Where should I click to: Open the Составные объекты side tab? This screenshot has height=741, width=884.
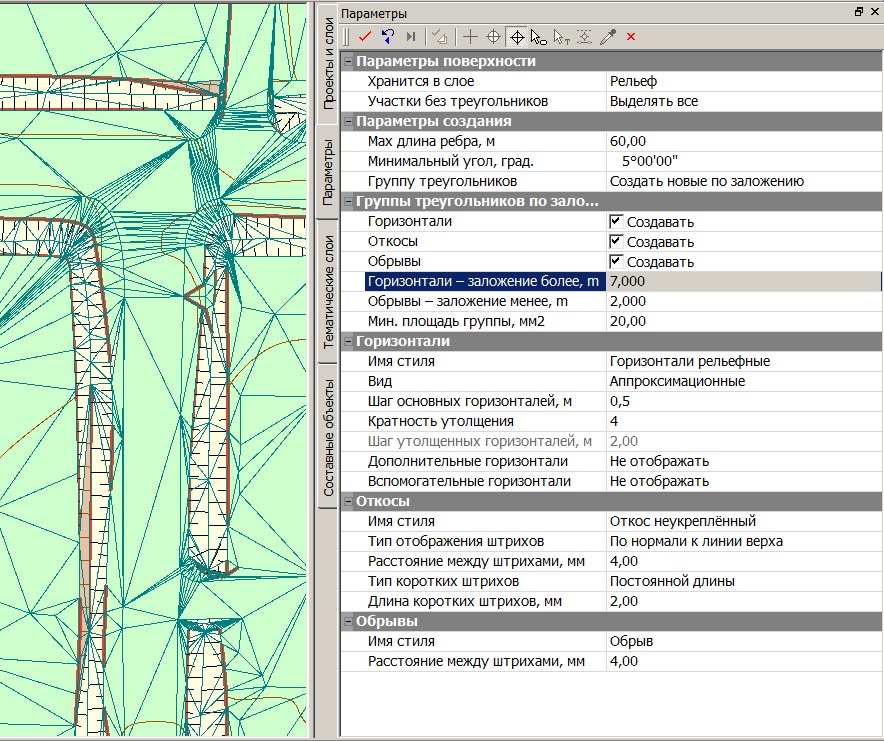click(x=327, y=436)
